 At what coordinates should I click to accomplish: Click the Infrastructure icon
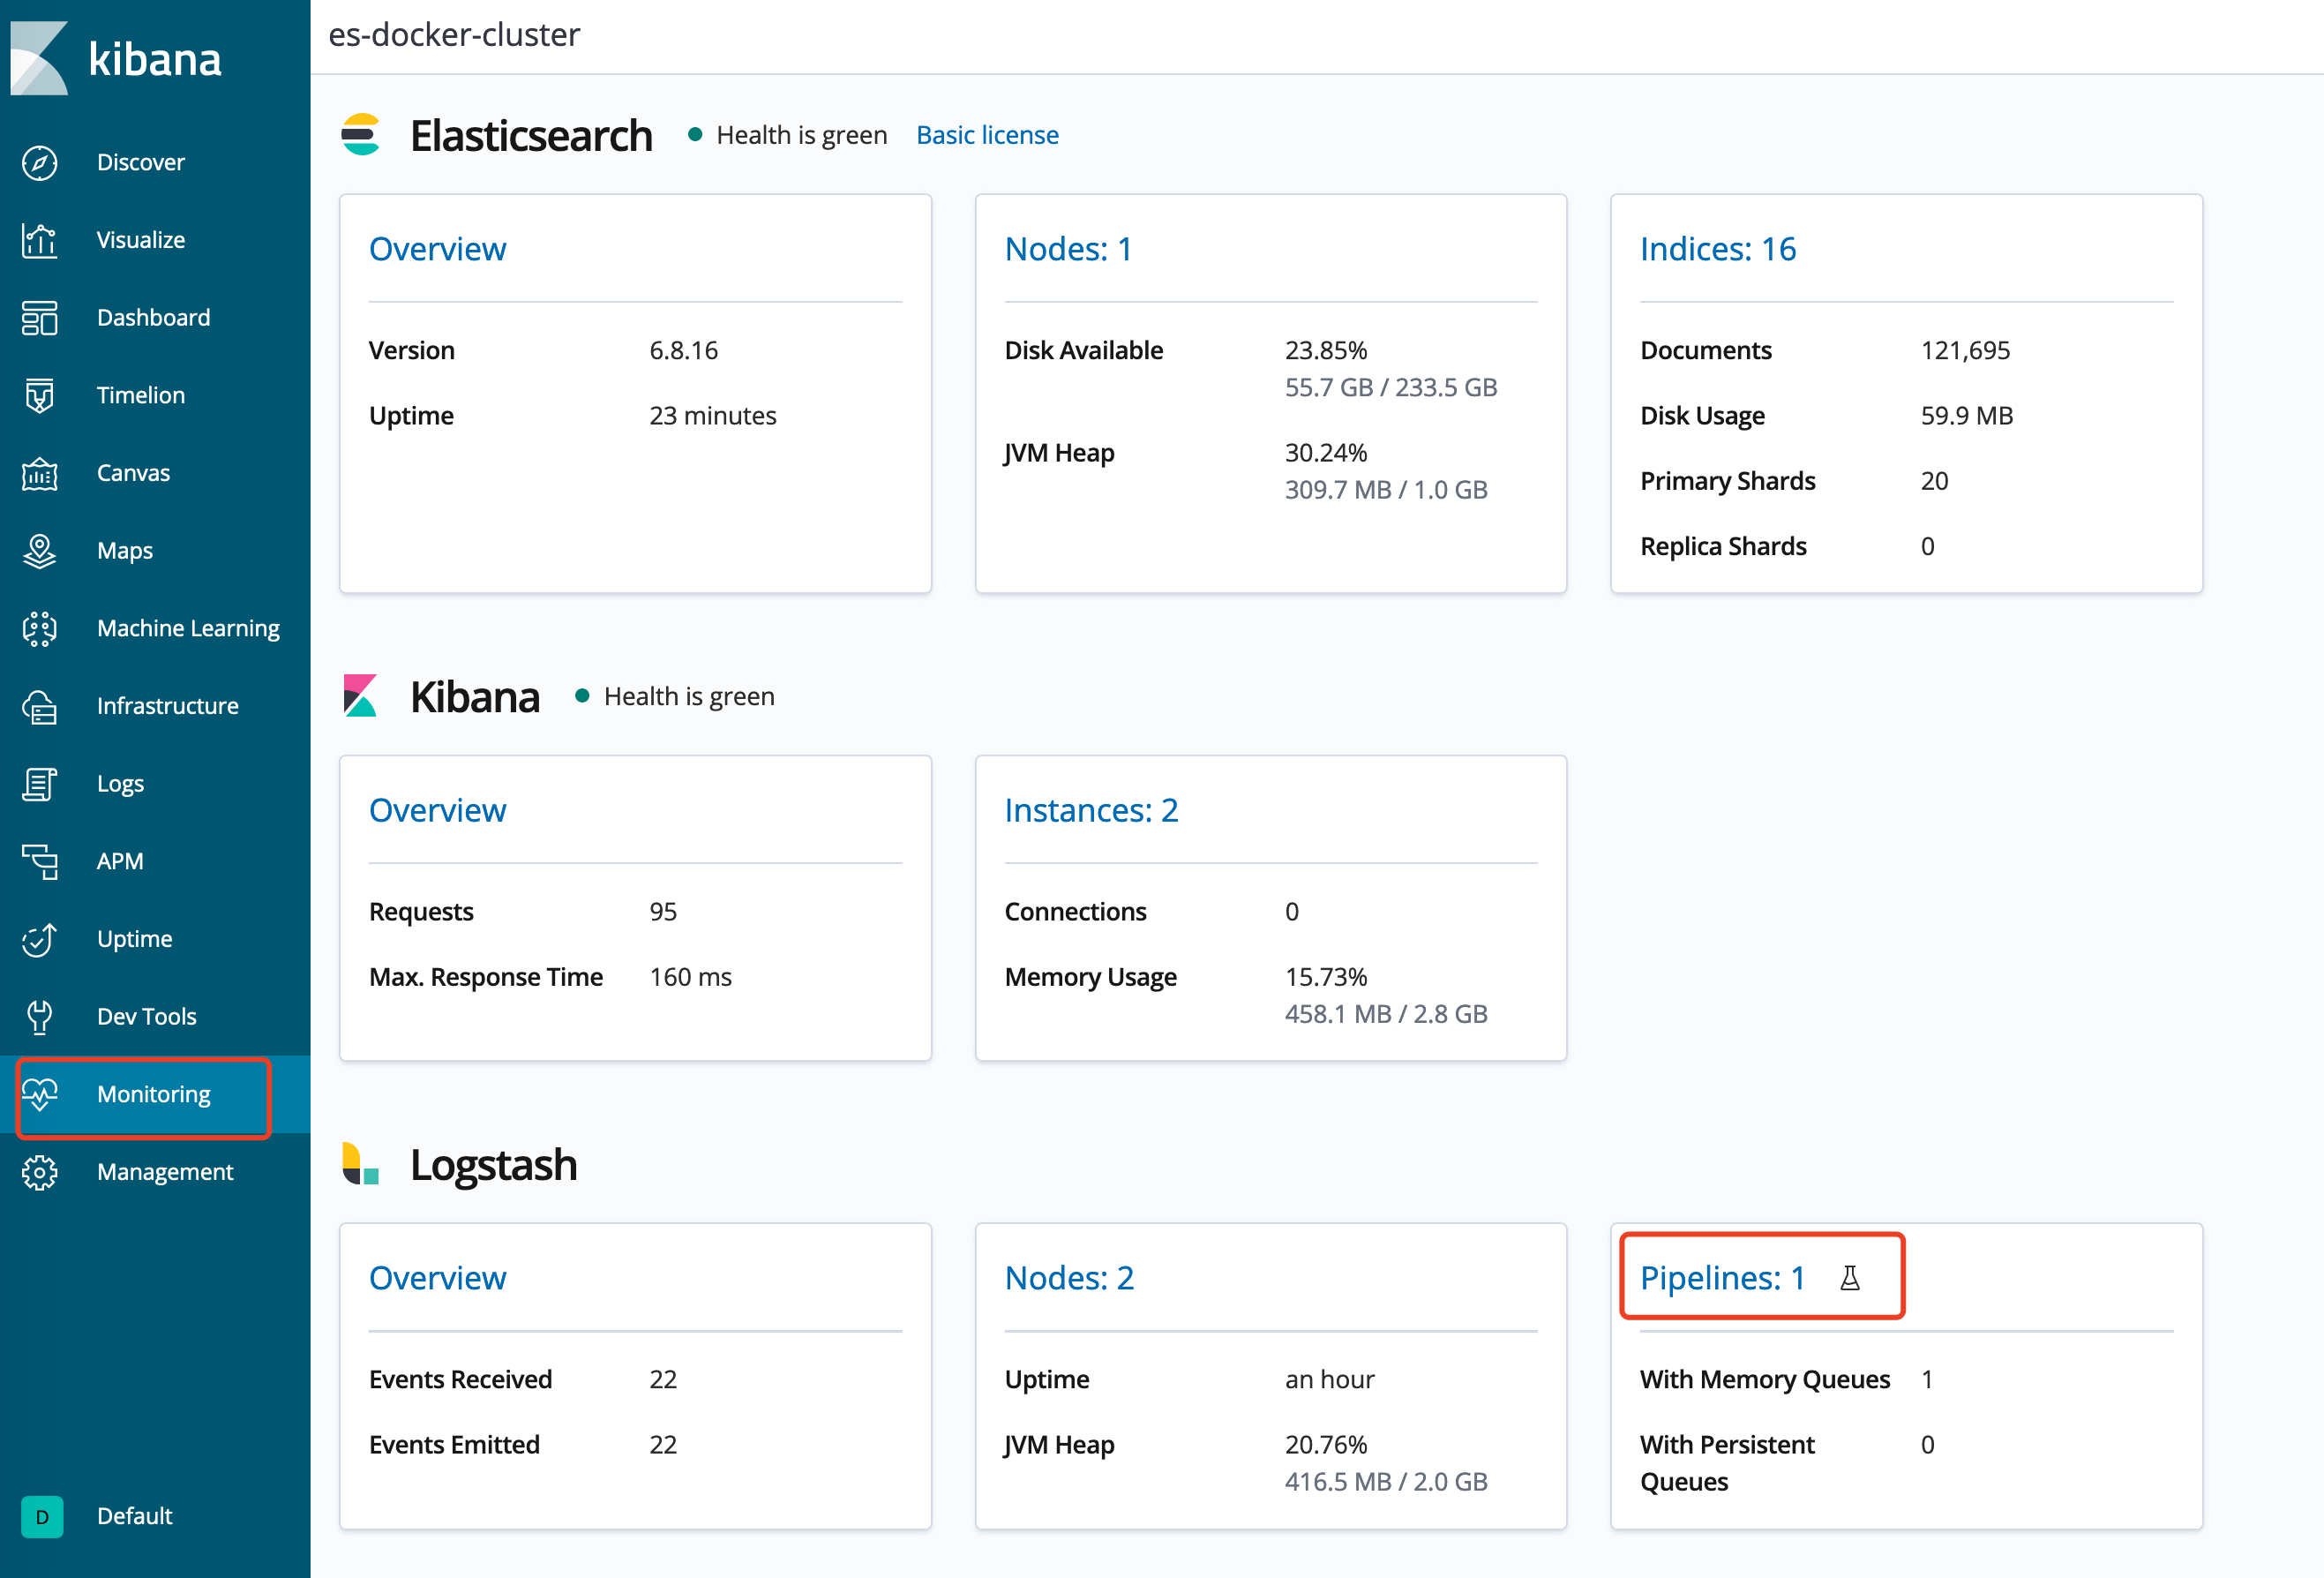coord(40,706)
